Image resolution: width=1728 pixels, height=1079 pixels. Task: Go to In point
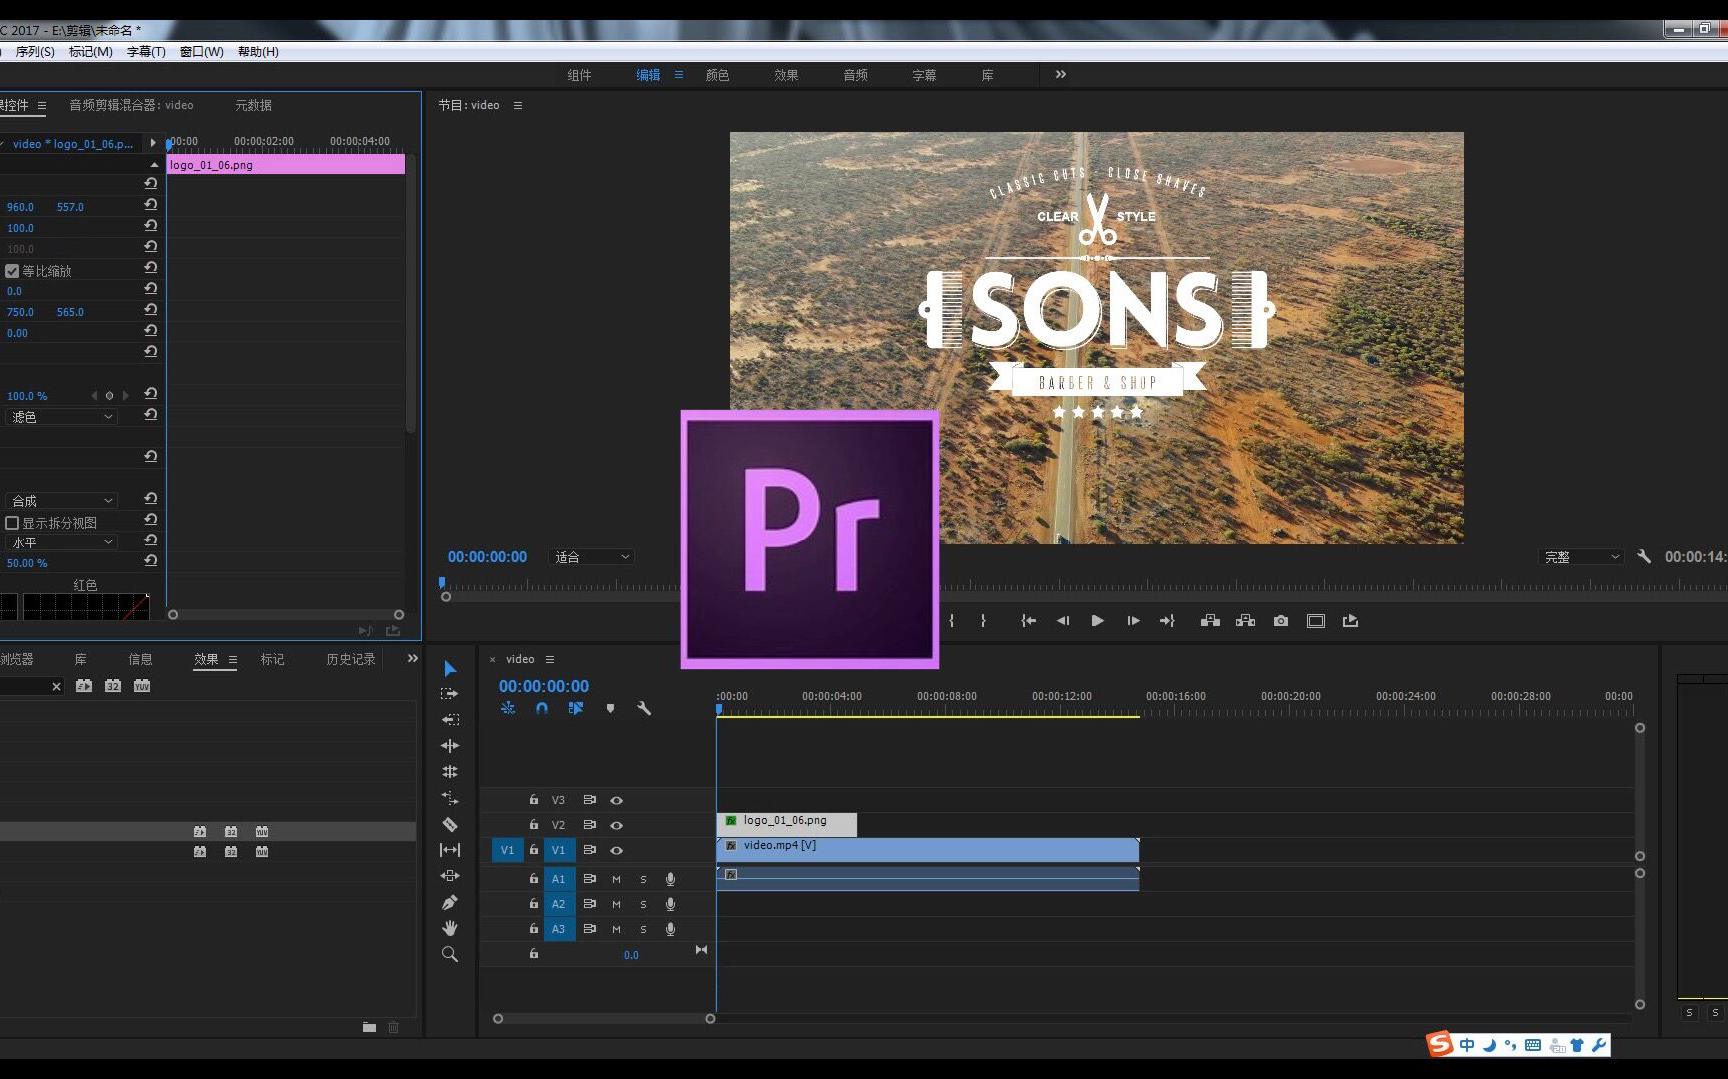pyautogui.click(x=1028, y=621)
